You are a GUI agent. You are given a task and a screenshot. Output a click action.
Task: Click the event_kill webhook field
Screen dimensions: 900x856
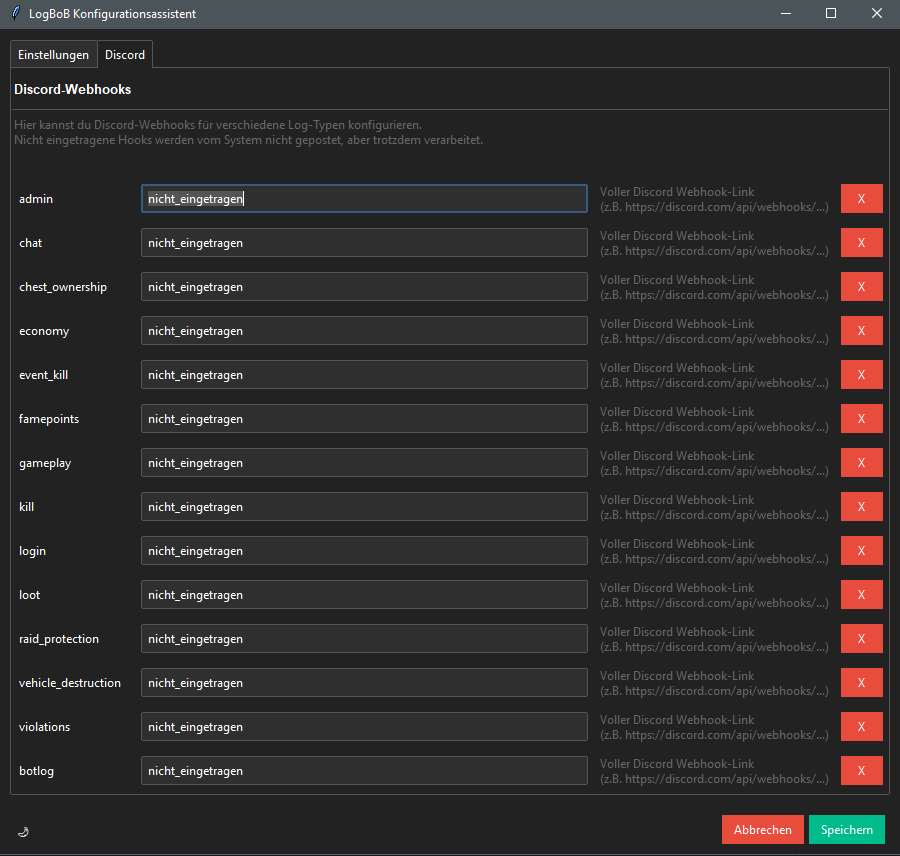364,375
